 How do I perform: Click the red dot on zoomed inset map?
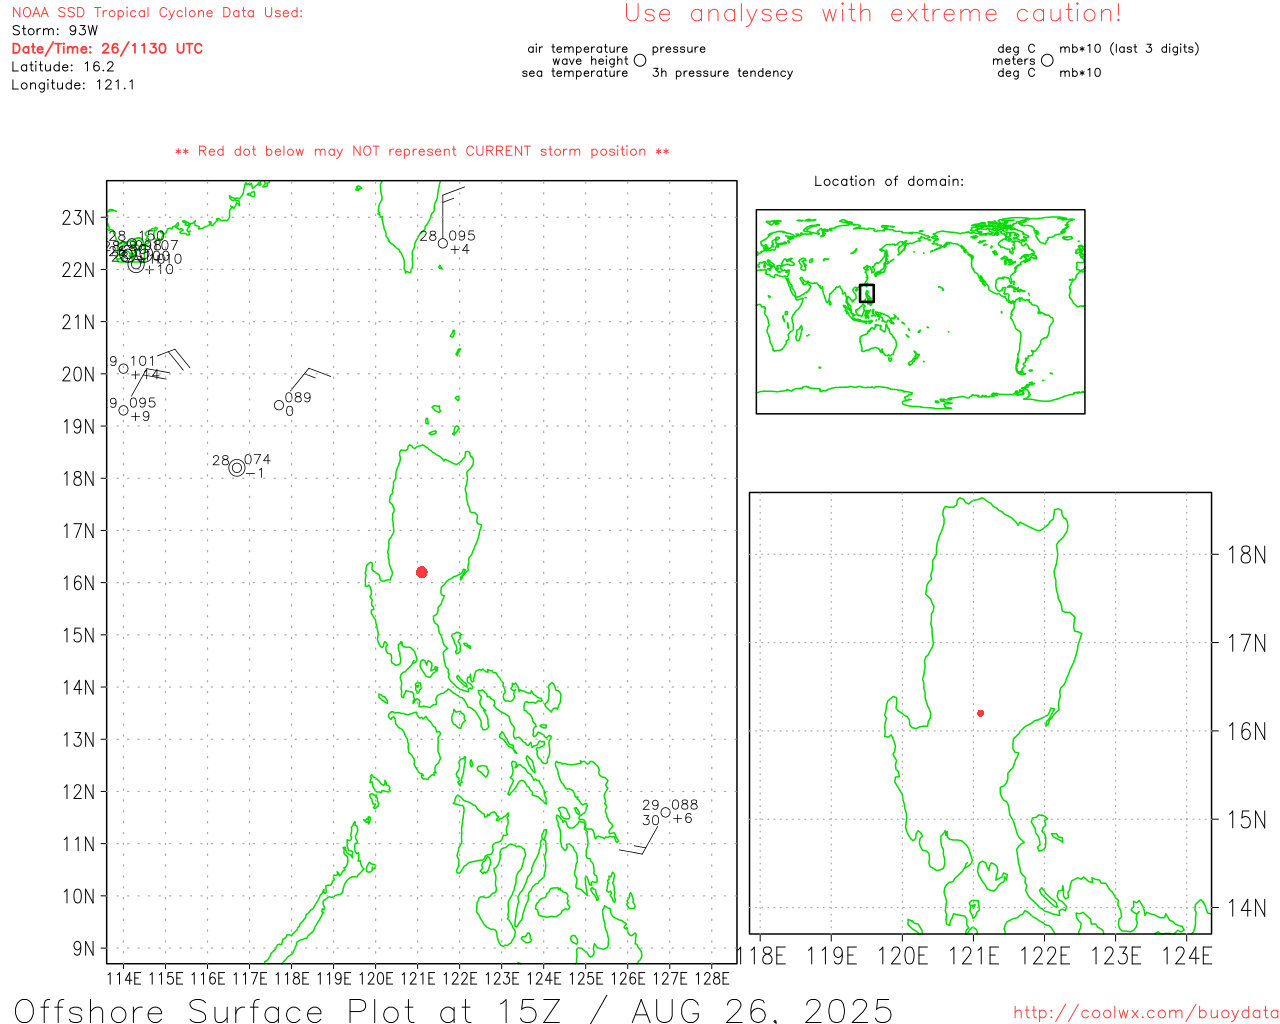[980, 713]
